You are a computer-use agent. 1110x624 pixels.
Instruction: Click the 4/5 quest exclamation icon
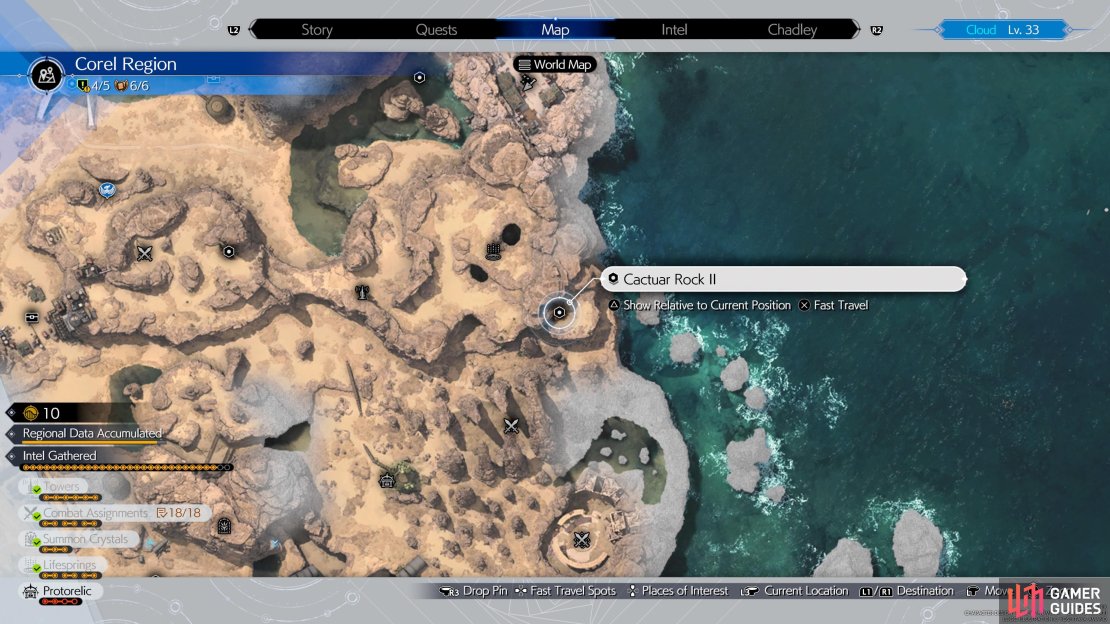click(x=84, y=86)
